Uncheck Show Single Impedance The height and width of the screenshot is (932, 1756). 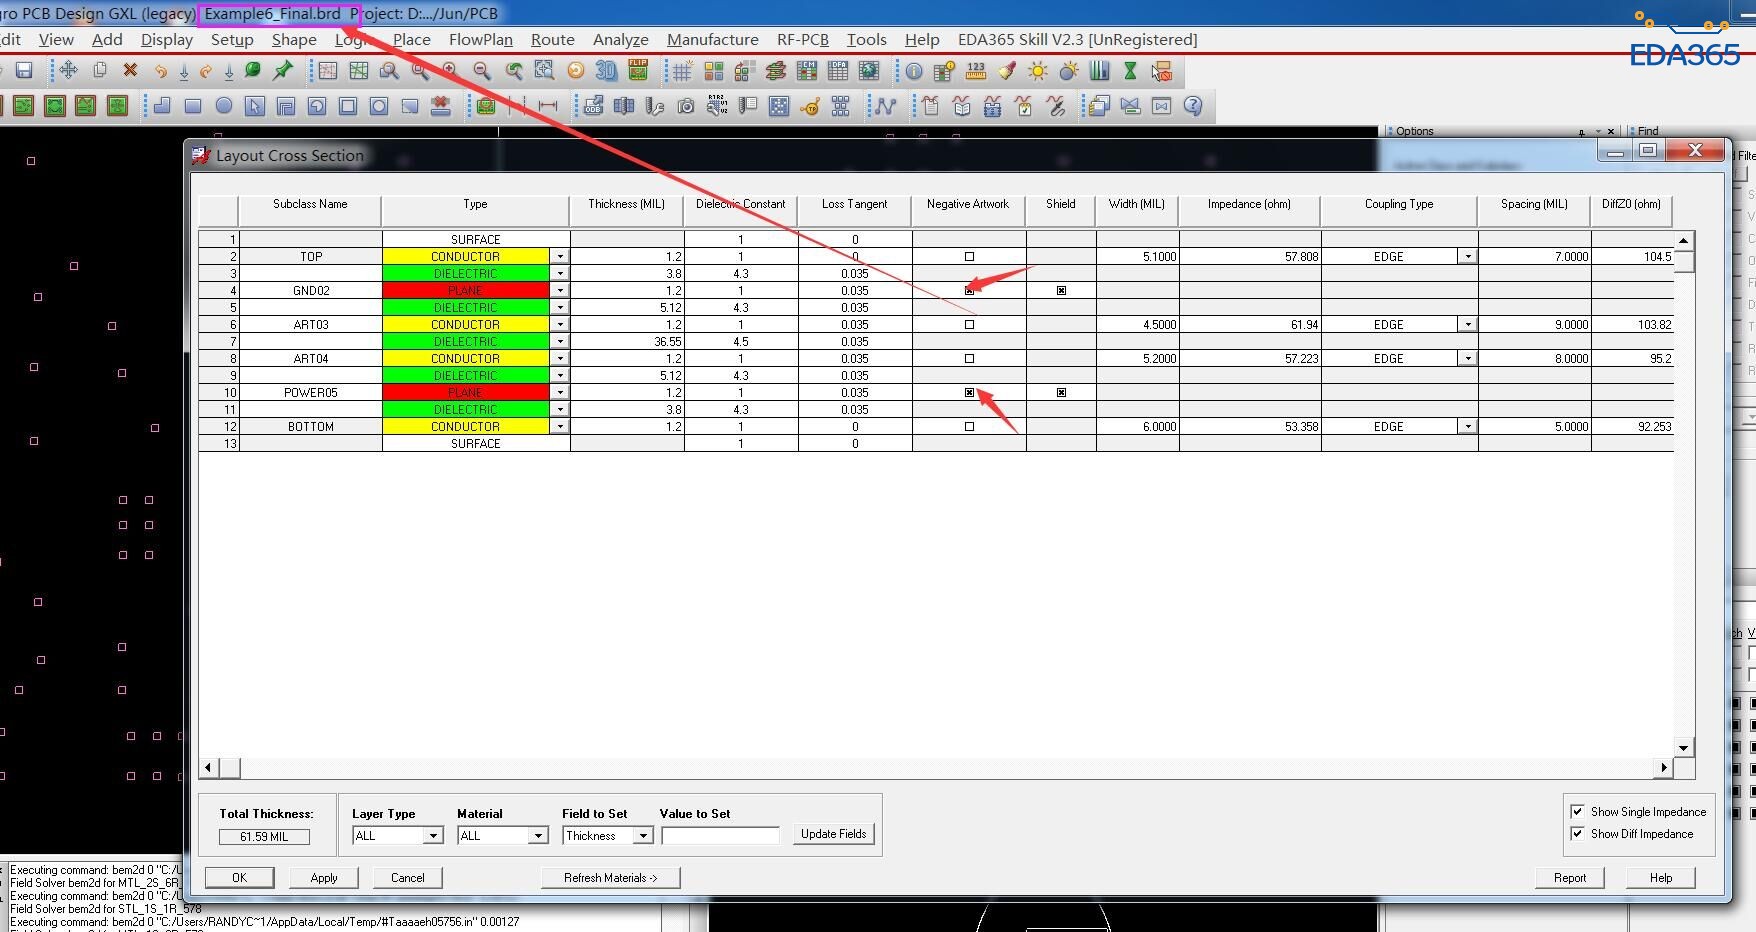pos(1577,811)
